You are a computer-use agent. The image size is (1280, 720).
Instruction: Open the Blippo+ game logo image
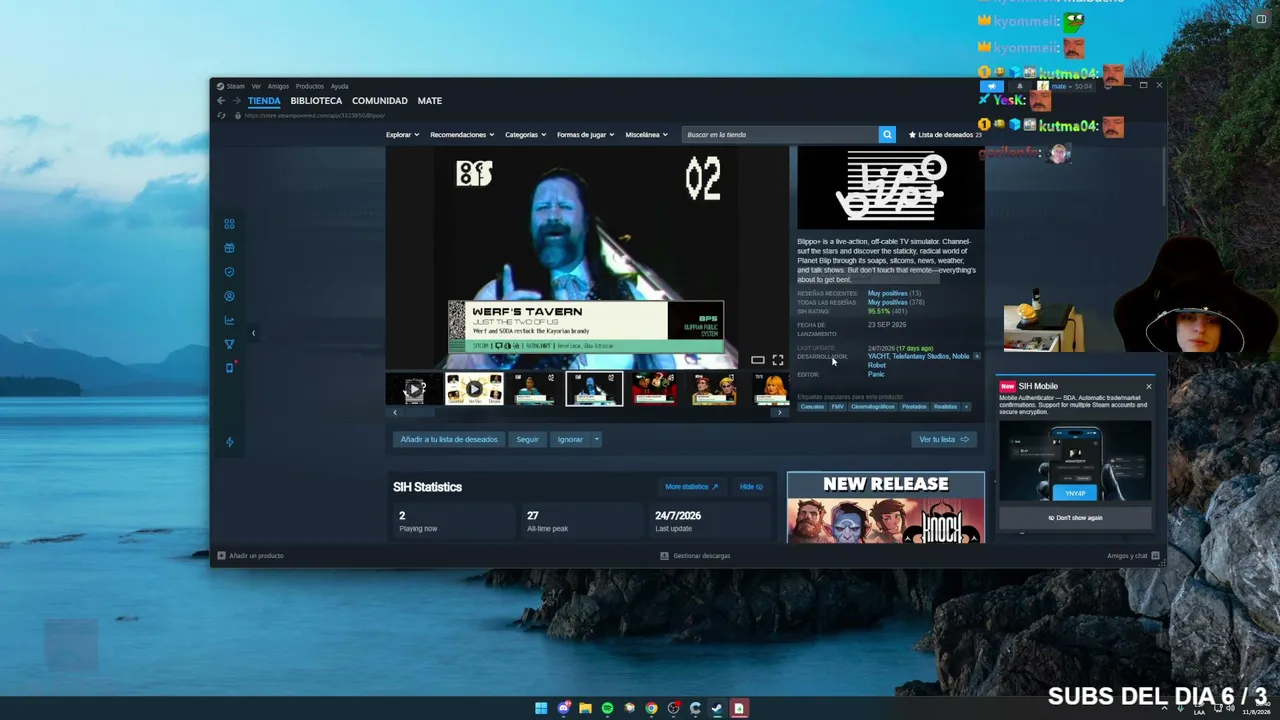891,188
